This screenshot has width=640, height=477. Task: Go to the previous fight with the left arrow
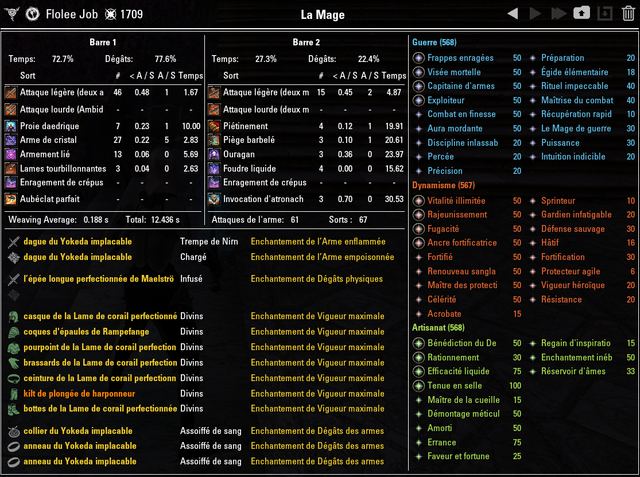coord(513,14)
